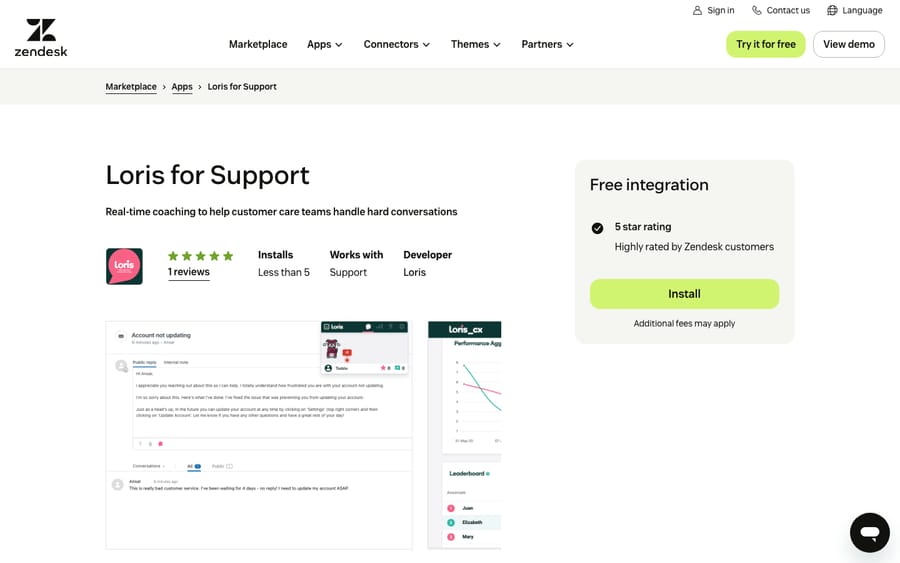Open the loris_cx performance screenshot

pyautogui.click(x=464, y=435)
